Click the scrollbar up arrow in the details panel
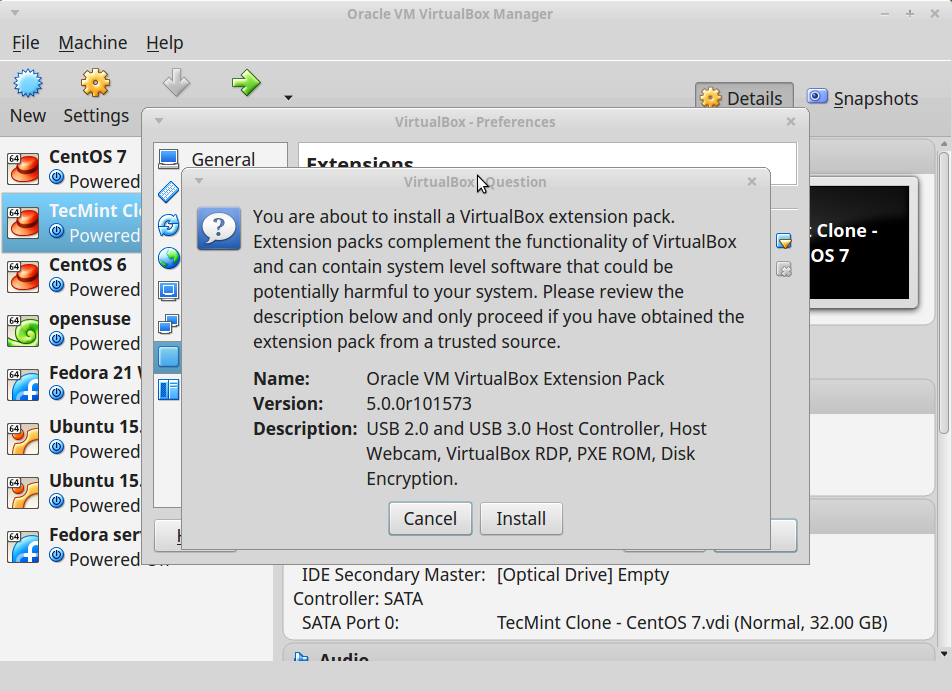952x691 pixels. tap(944, 145)
